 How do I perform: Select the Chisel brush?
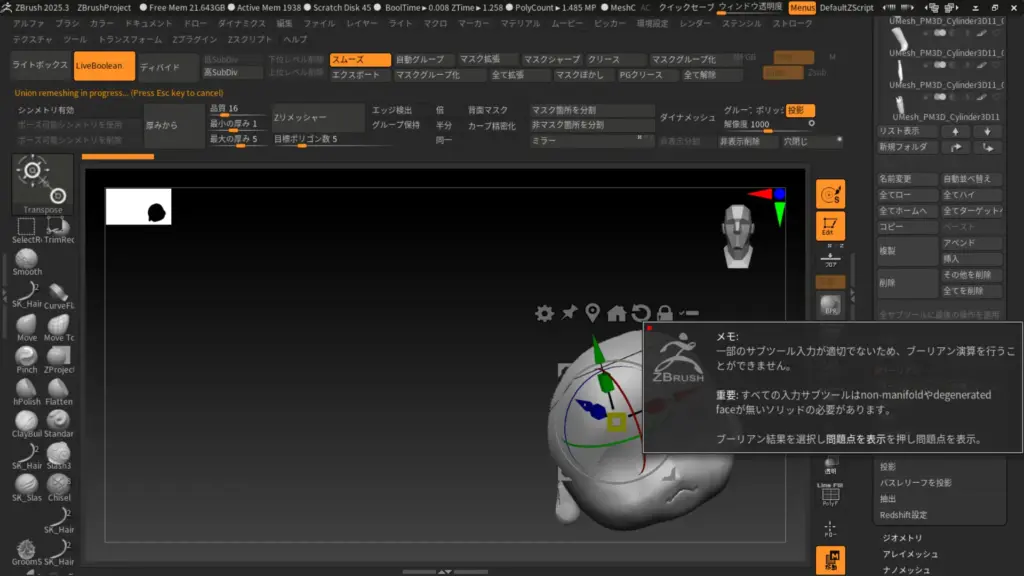58,488
